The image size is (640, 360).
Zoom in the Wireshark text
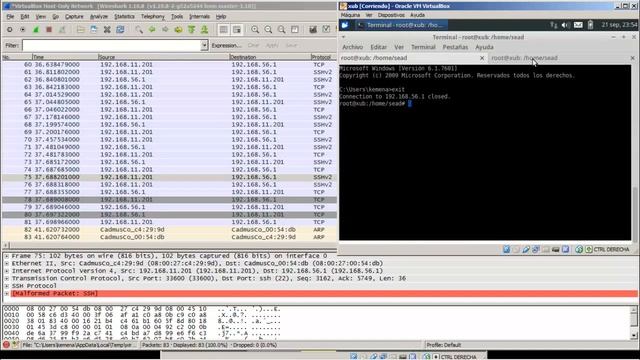point(255,29)
